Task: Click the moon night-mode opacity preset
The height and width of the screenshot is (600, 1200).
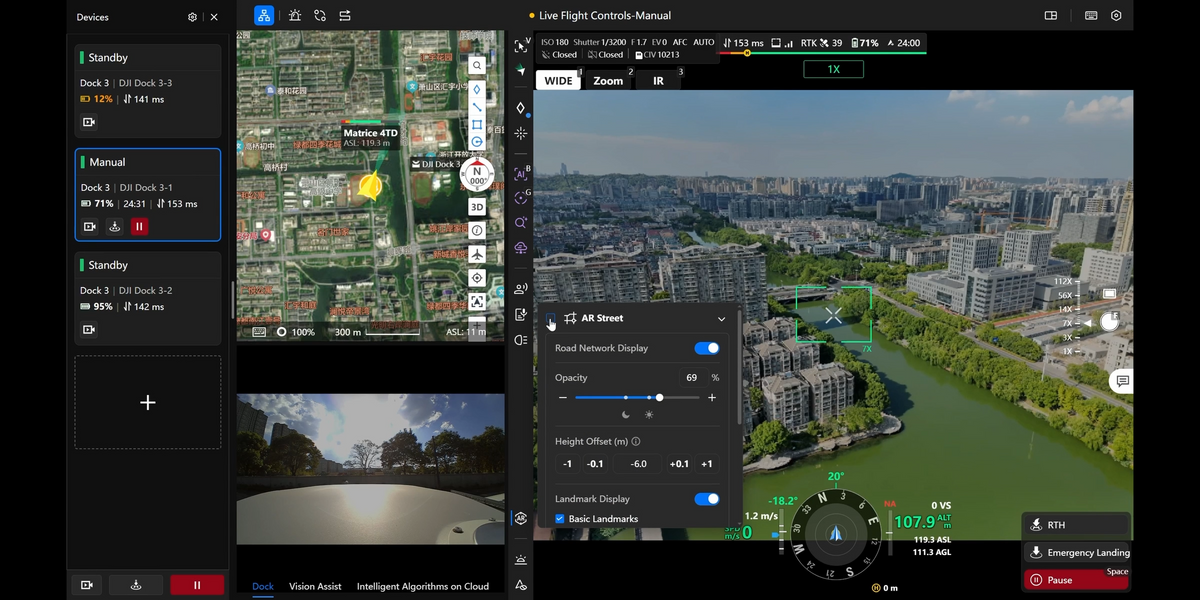Action: click(626, 414)
